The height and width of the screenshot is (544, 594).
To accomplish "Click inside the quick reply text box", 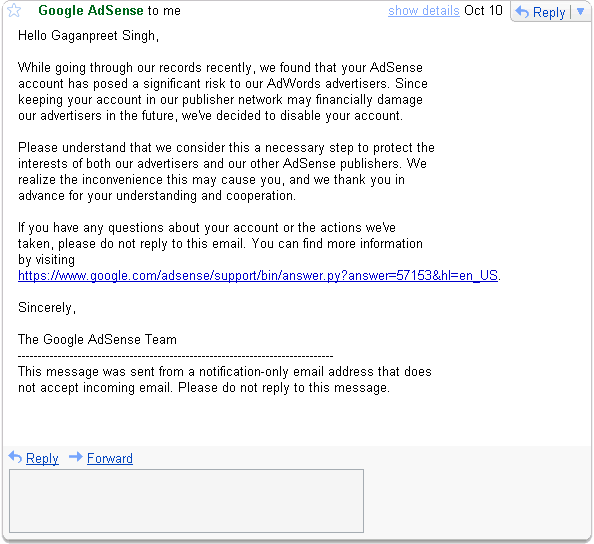I will [186, 501].
